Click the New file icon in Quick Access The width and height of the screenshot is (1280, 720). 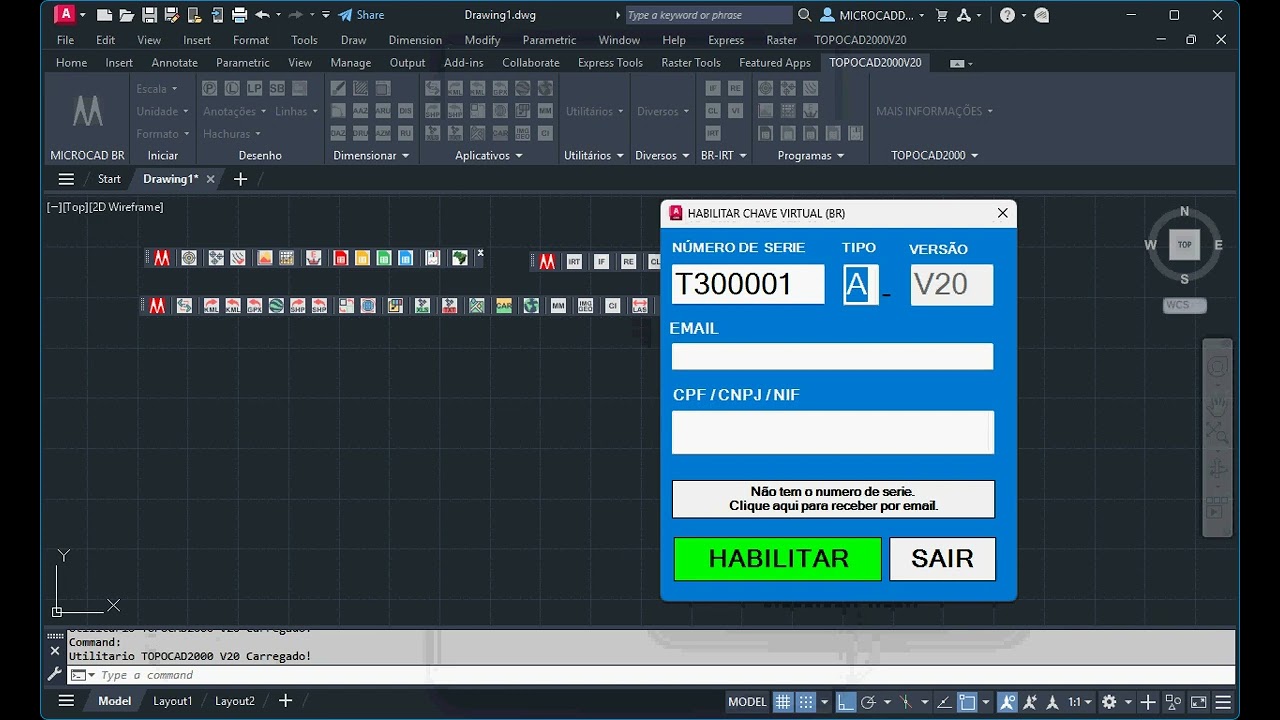tap(104, 15)
